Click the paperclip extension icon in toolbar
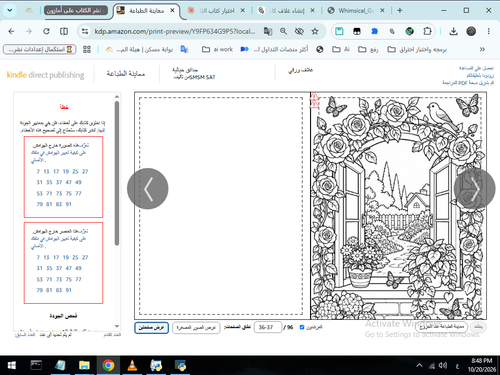Viewport: 500px width, 375px height. click(x=392, y=31)
